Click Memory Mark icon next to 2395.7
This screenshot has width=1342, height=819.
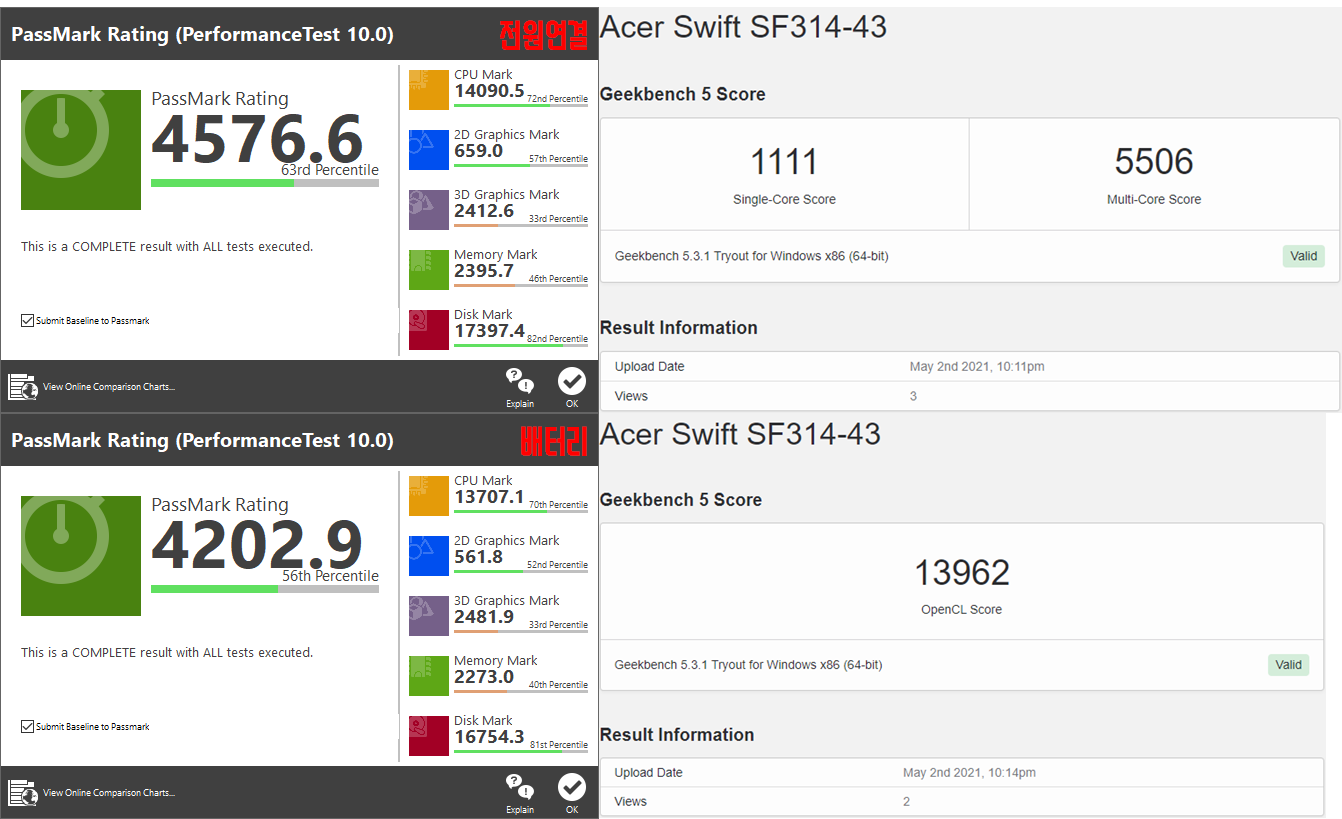[429, 270]
